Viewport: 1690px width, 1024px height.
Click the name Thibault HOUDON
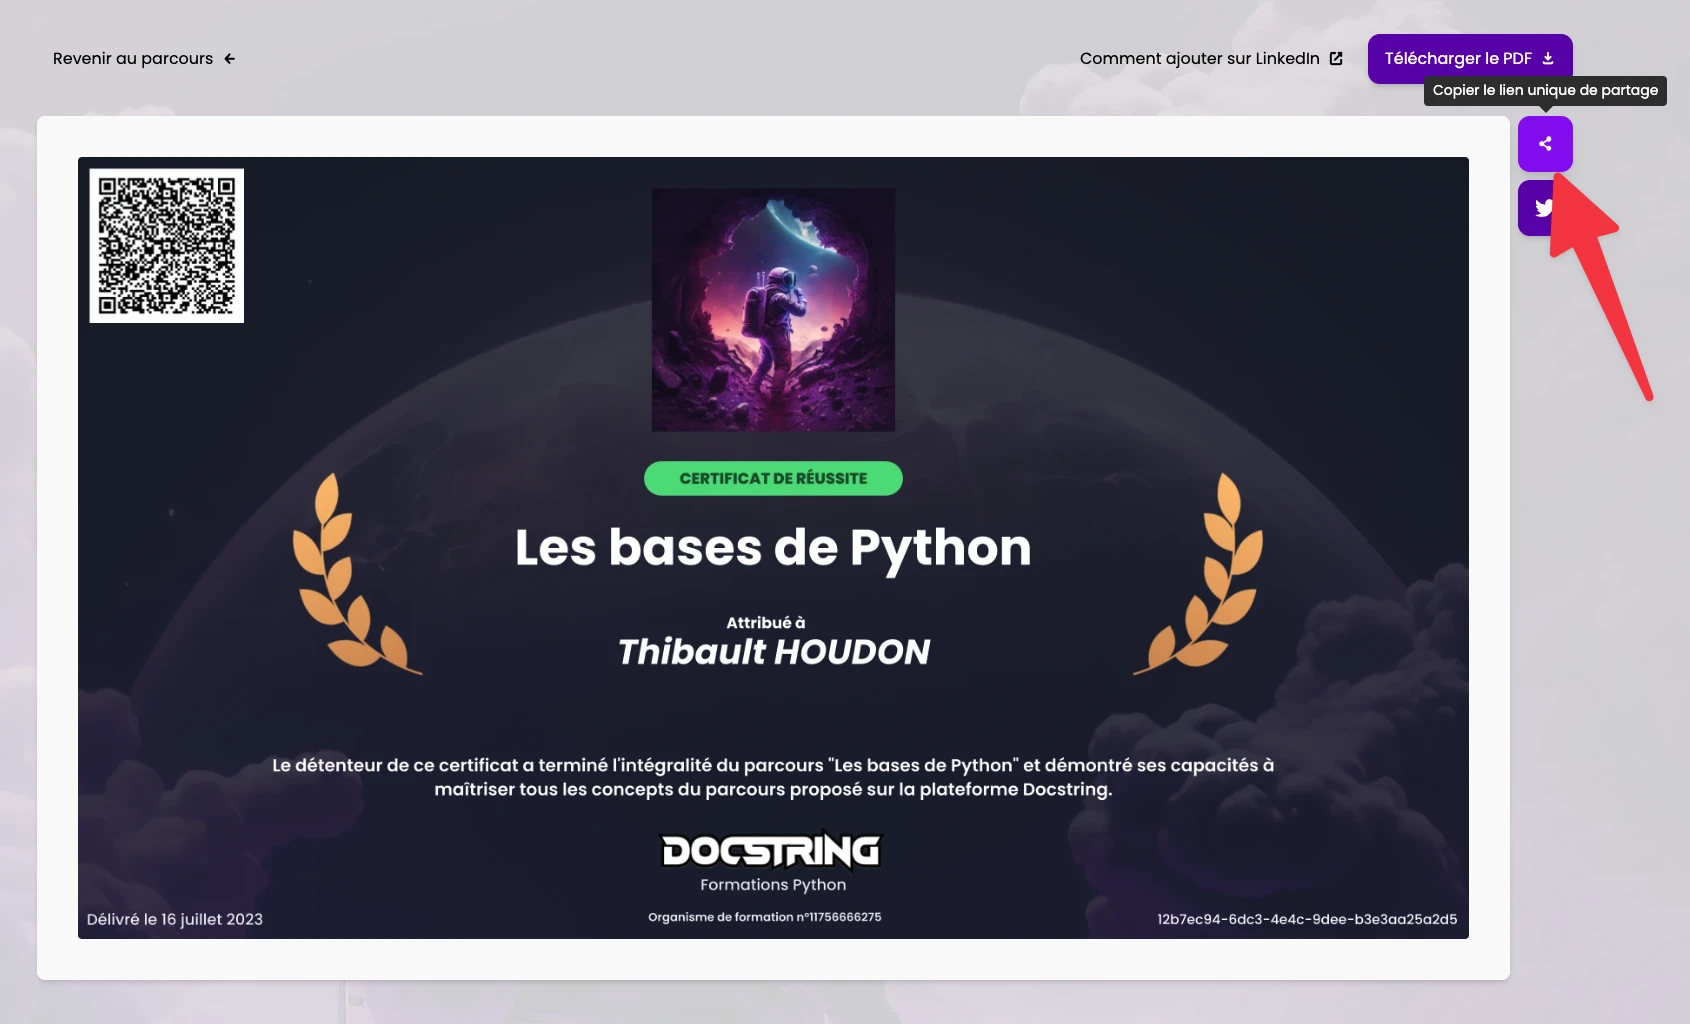click(x=772, y=650)
